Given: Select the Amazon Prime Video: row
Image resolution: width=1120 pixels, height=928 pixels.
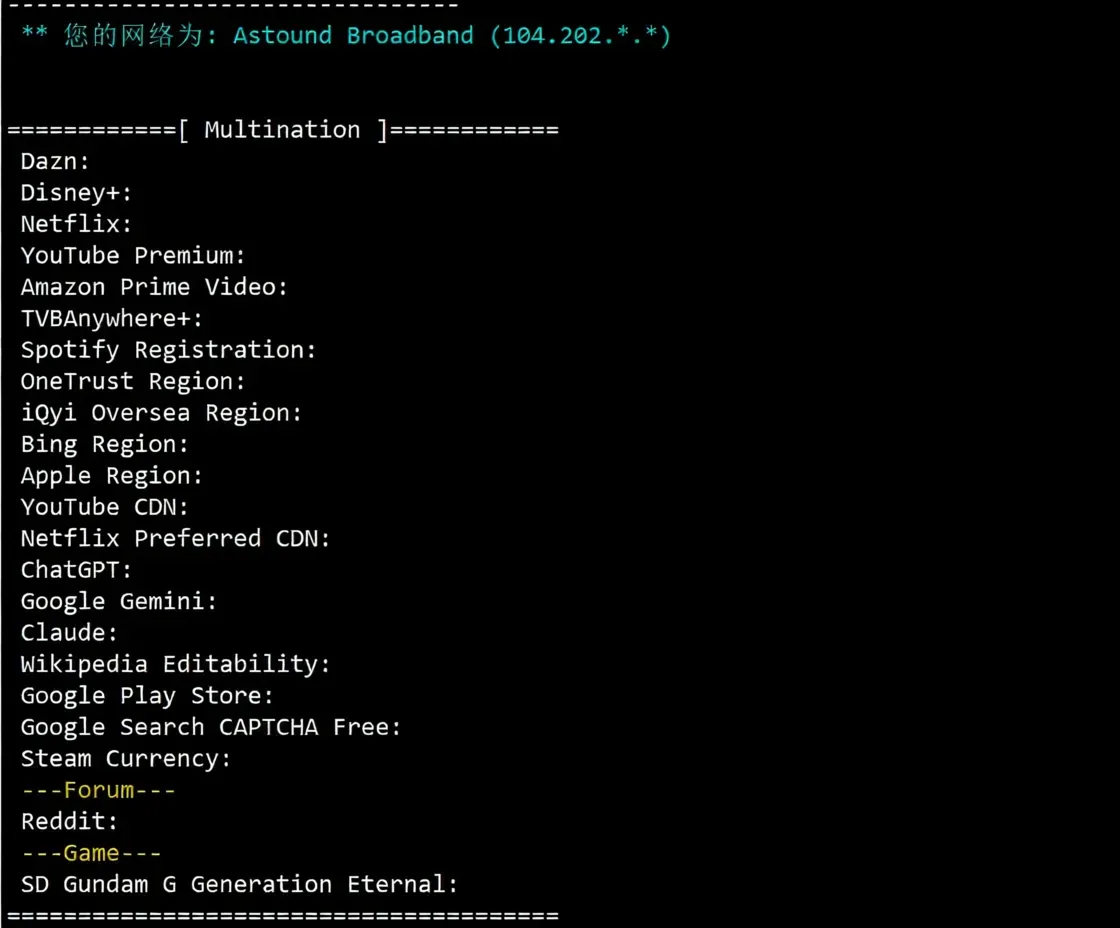Looking at the screenshot, I should pos(154,287).
